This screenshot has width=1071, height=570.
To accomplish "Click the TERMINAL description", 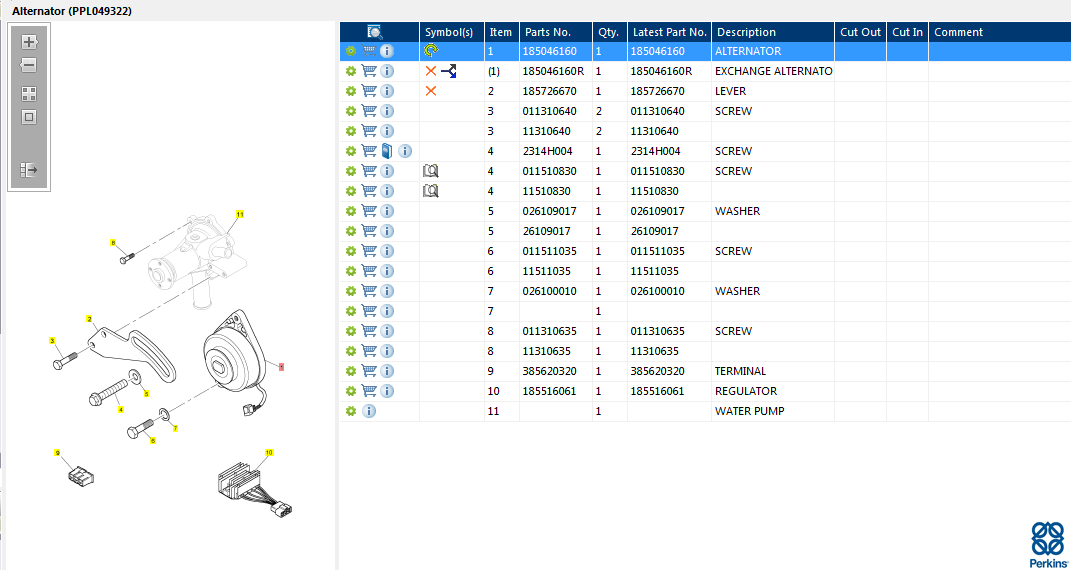I will (740, 371).
